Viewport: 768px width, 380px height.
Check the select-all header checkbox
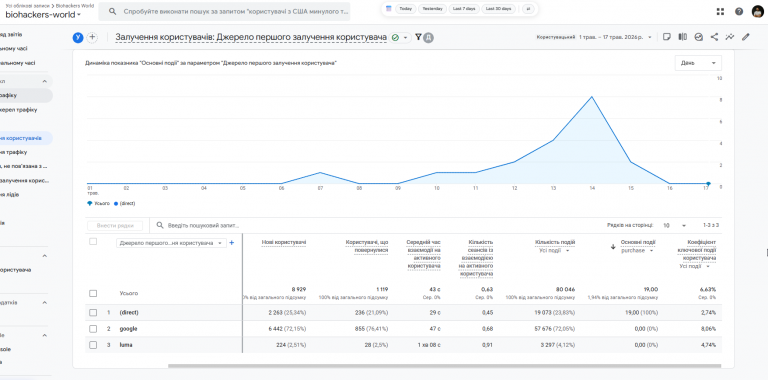(x=93, y=241)
